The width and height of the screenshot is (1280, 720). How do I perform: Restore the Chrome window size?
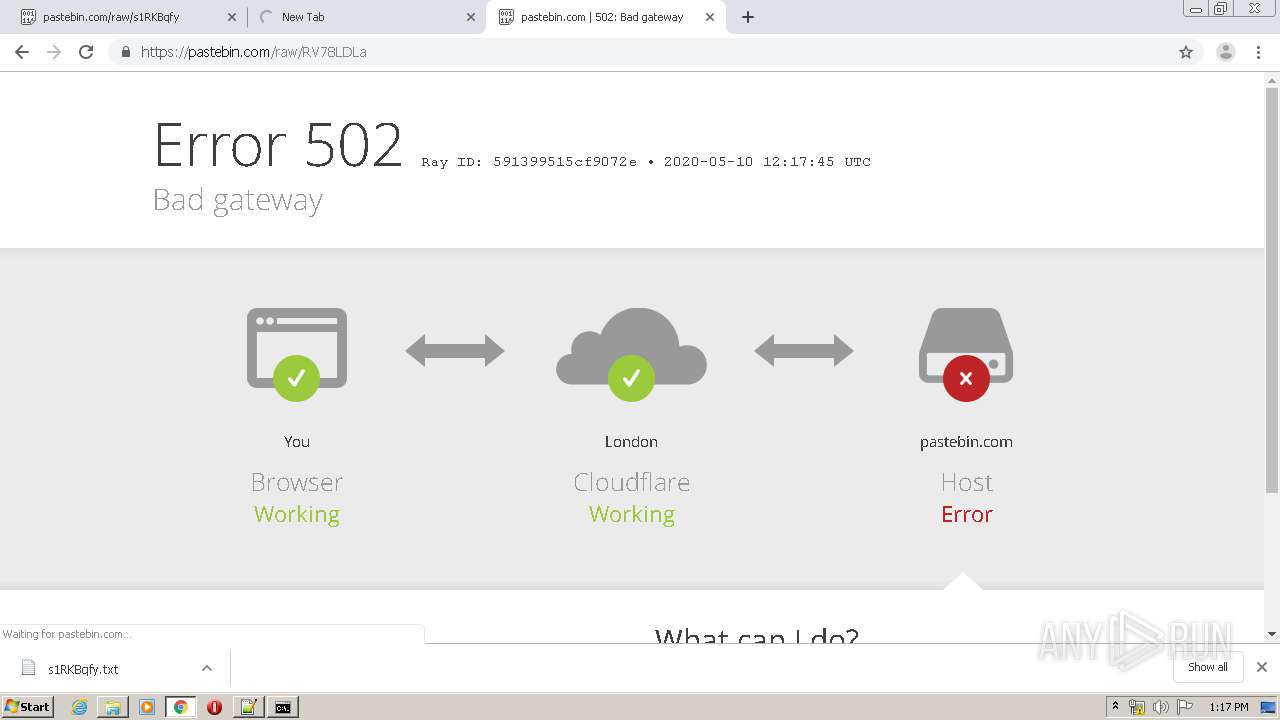1220,8
